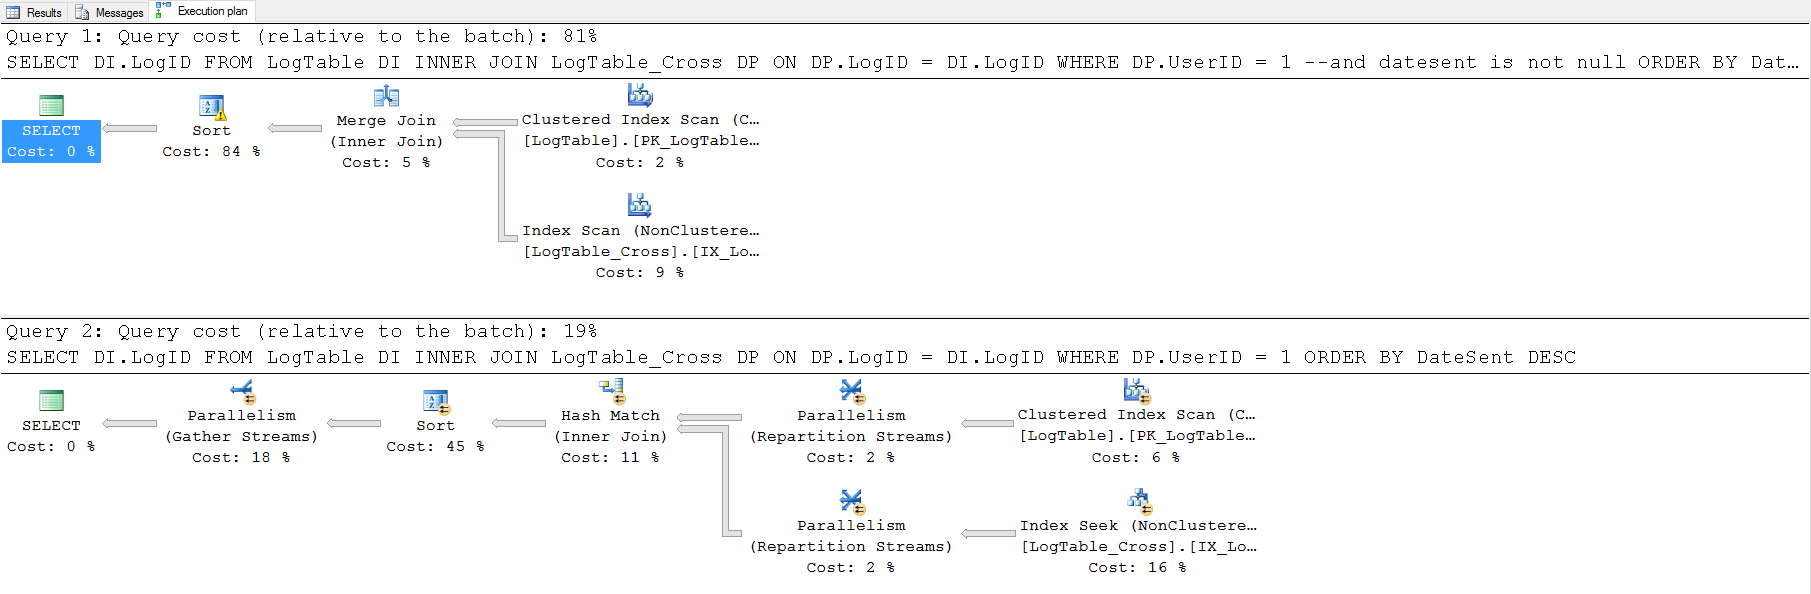
Task: Select the Gather Streams parallelism icon
Action: pos(243,391)
